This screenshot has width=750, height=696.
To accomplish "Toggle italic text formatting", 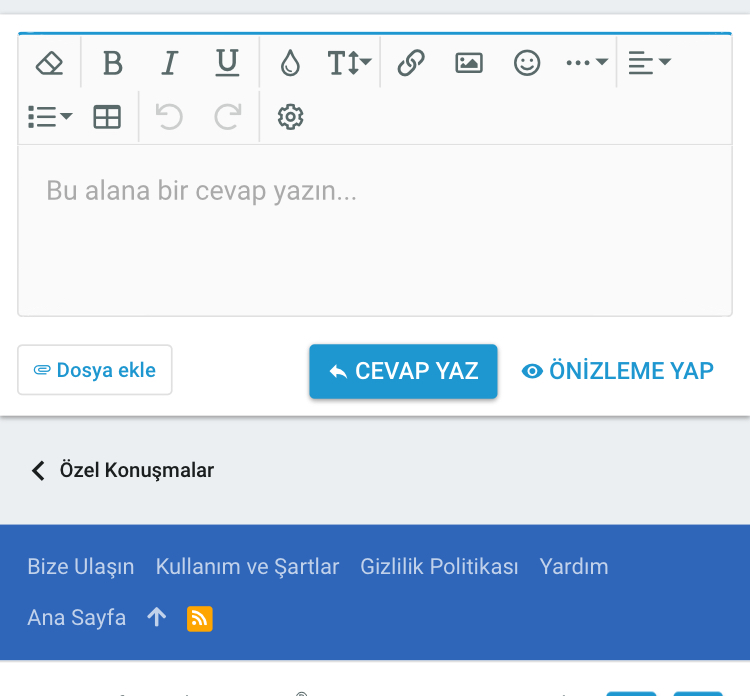I will click(169, 63).
